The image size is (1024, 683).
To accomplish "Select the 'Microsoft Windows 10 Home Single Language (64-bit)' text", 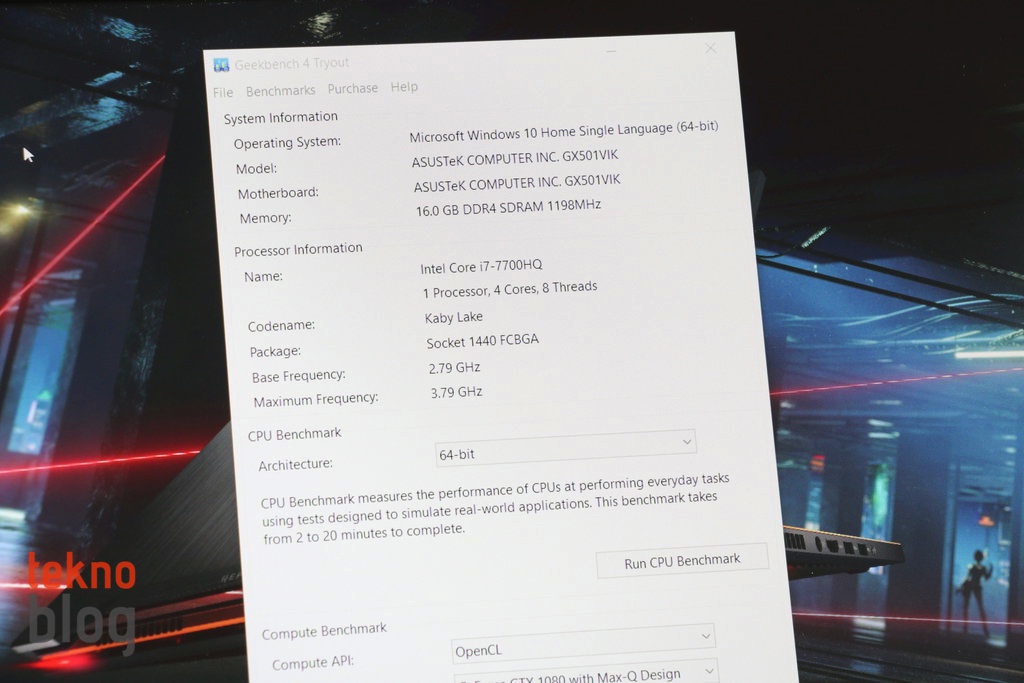I will 564,131.
